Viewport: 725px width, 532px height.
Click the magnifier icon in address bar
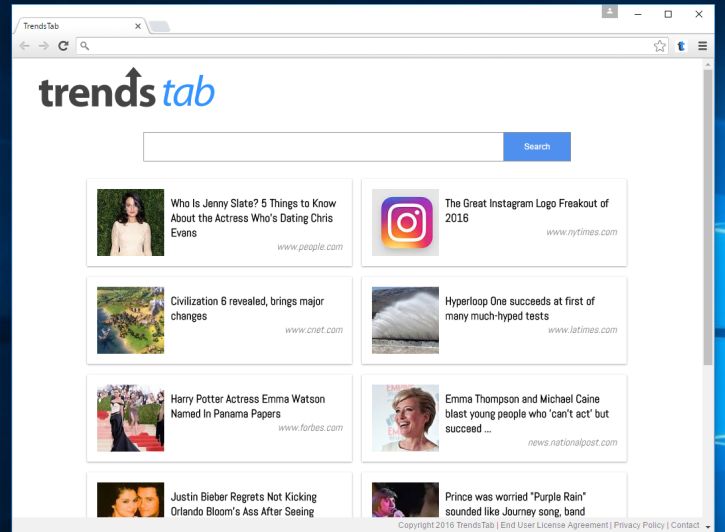[x=85, y=46]
